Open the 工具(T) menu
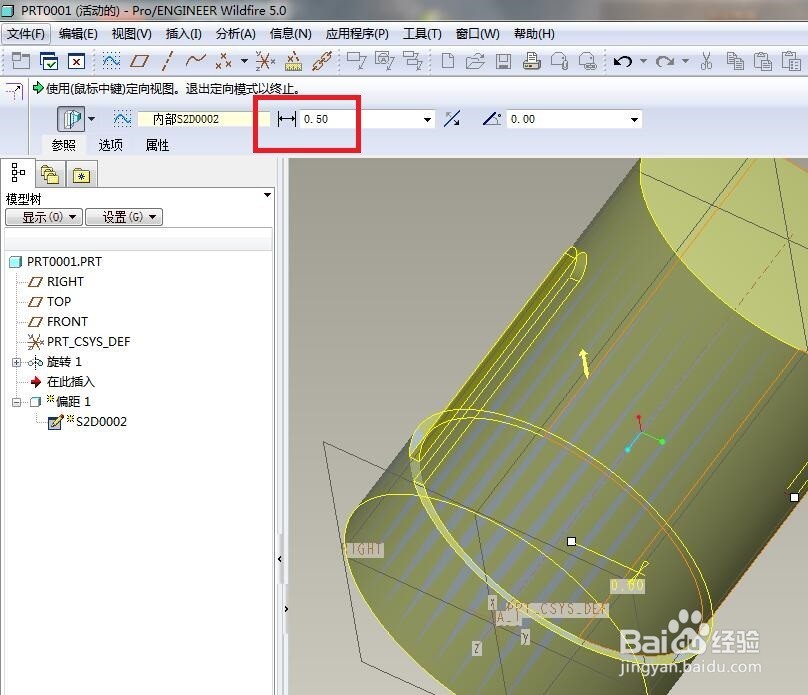Viewport: 808px width, 695px height. pyautogui.click(x=422, y=34)
